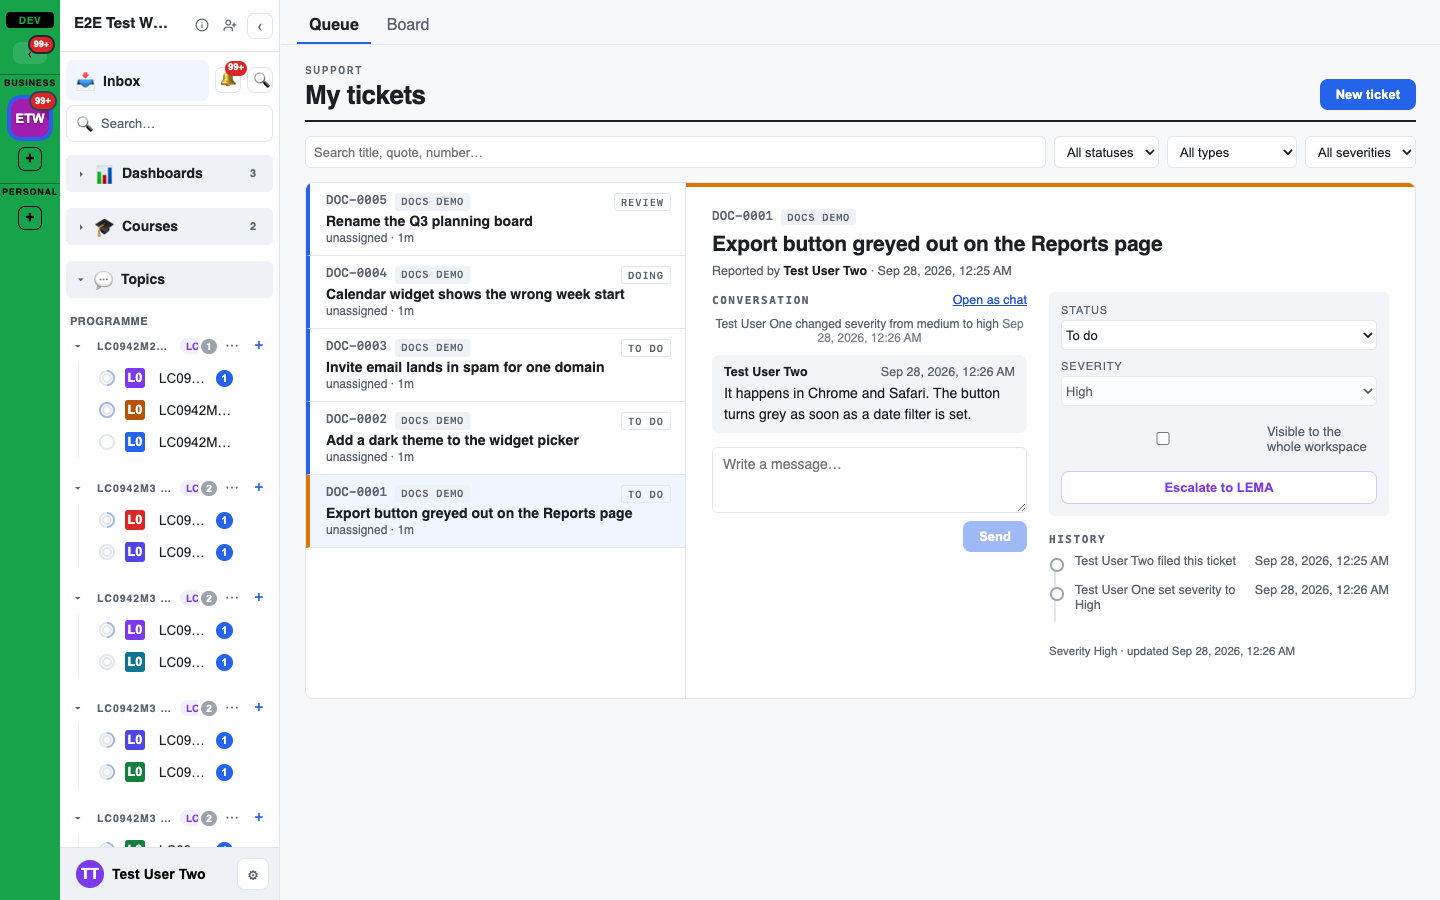Collapse the sidebar with the chevron button
1440x900 pixels.
(260, 26)
